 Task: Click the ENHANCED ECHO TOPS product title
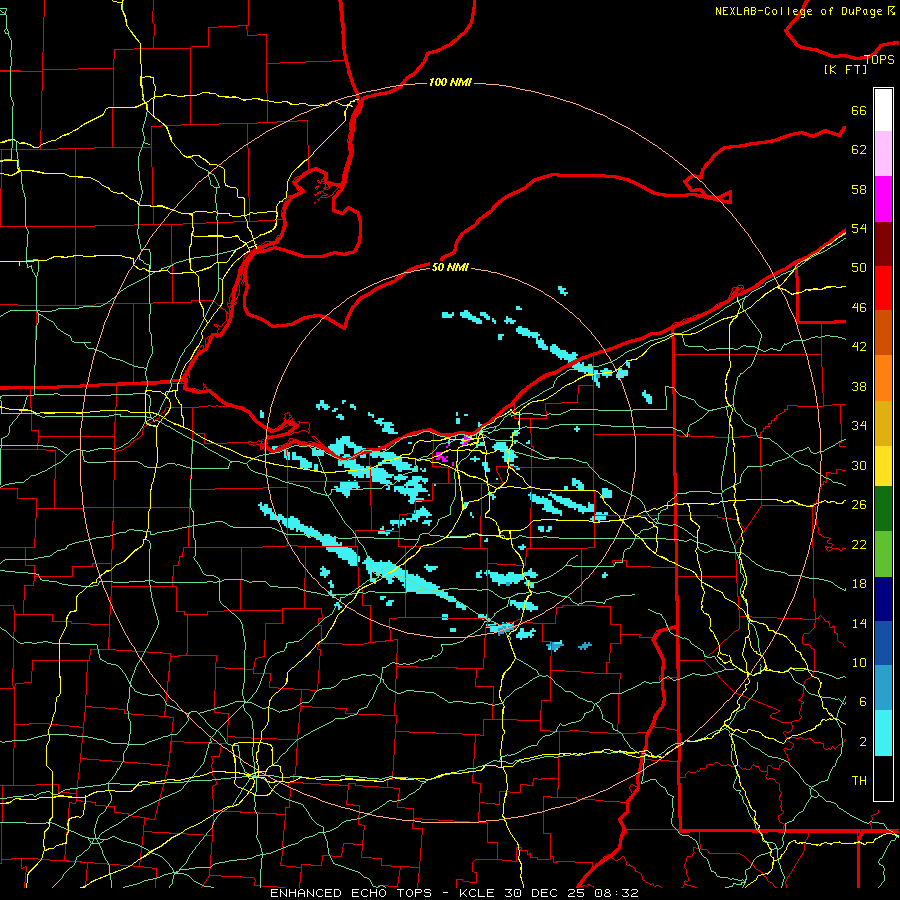pos(351,893)
